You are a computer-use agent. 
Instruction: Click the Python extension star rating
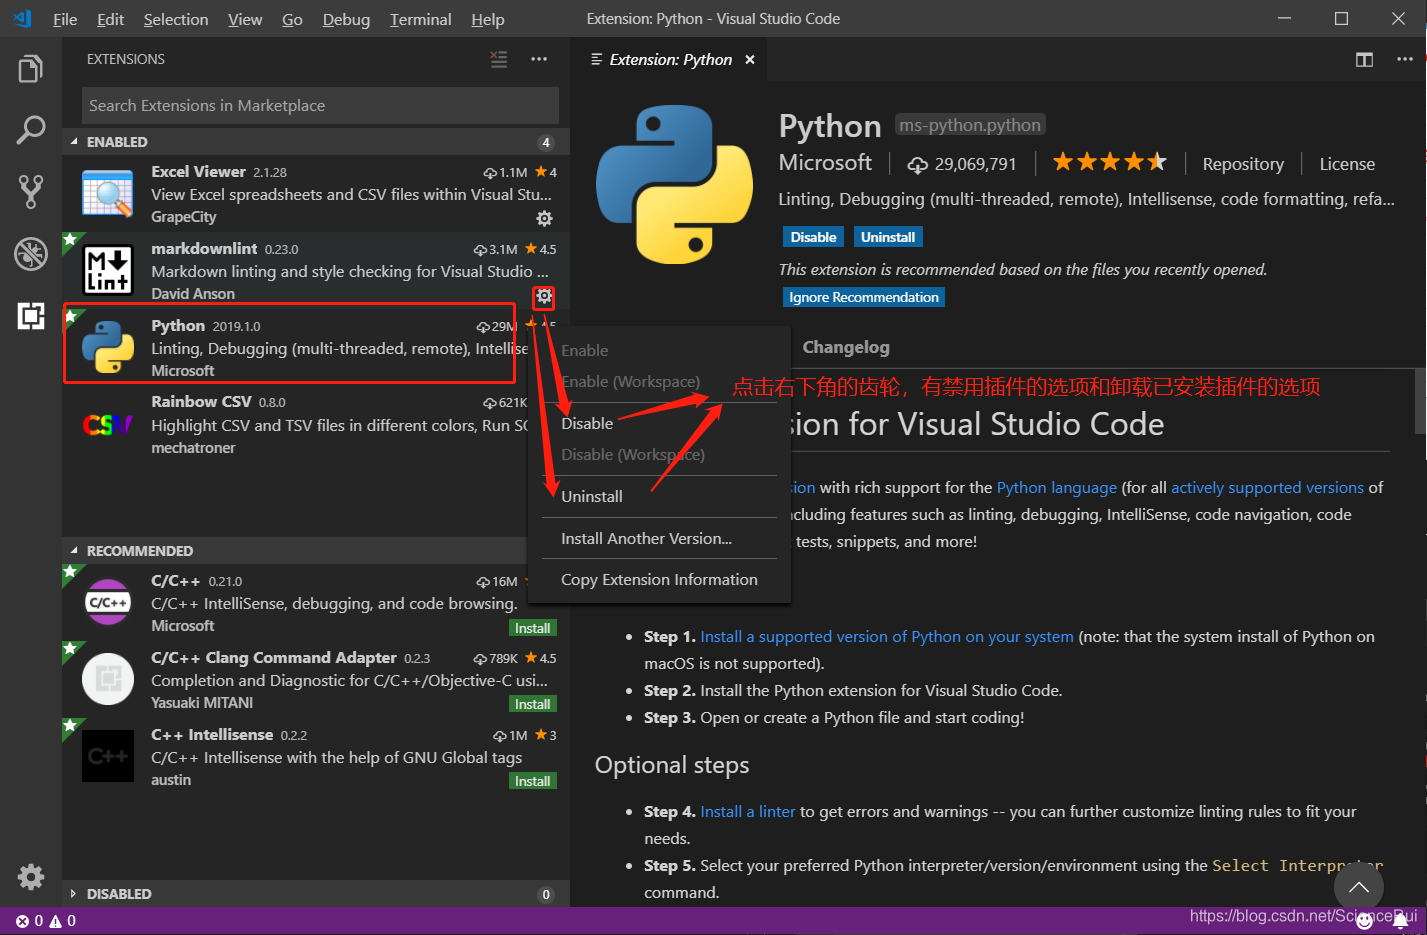pyautogui.click(x=1109, y=162)
